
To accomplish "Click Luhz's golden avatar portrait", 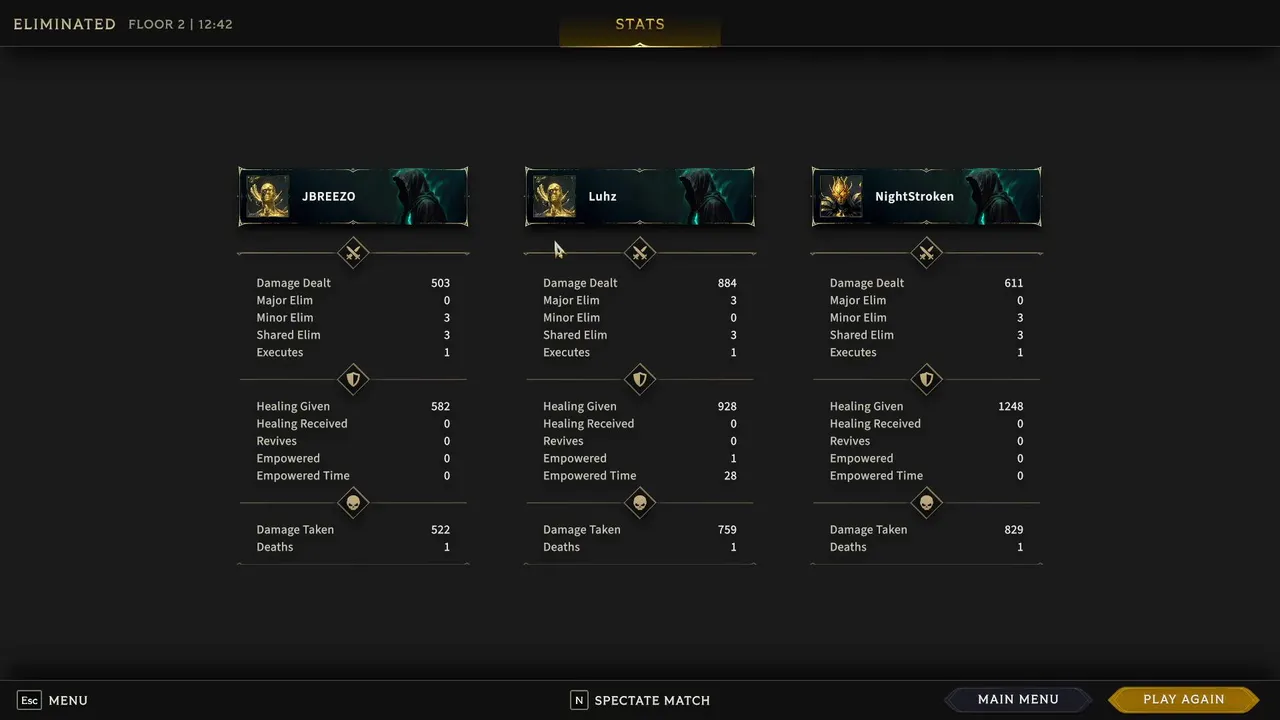I will point(554,197).
